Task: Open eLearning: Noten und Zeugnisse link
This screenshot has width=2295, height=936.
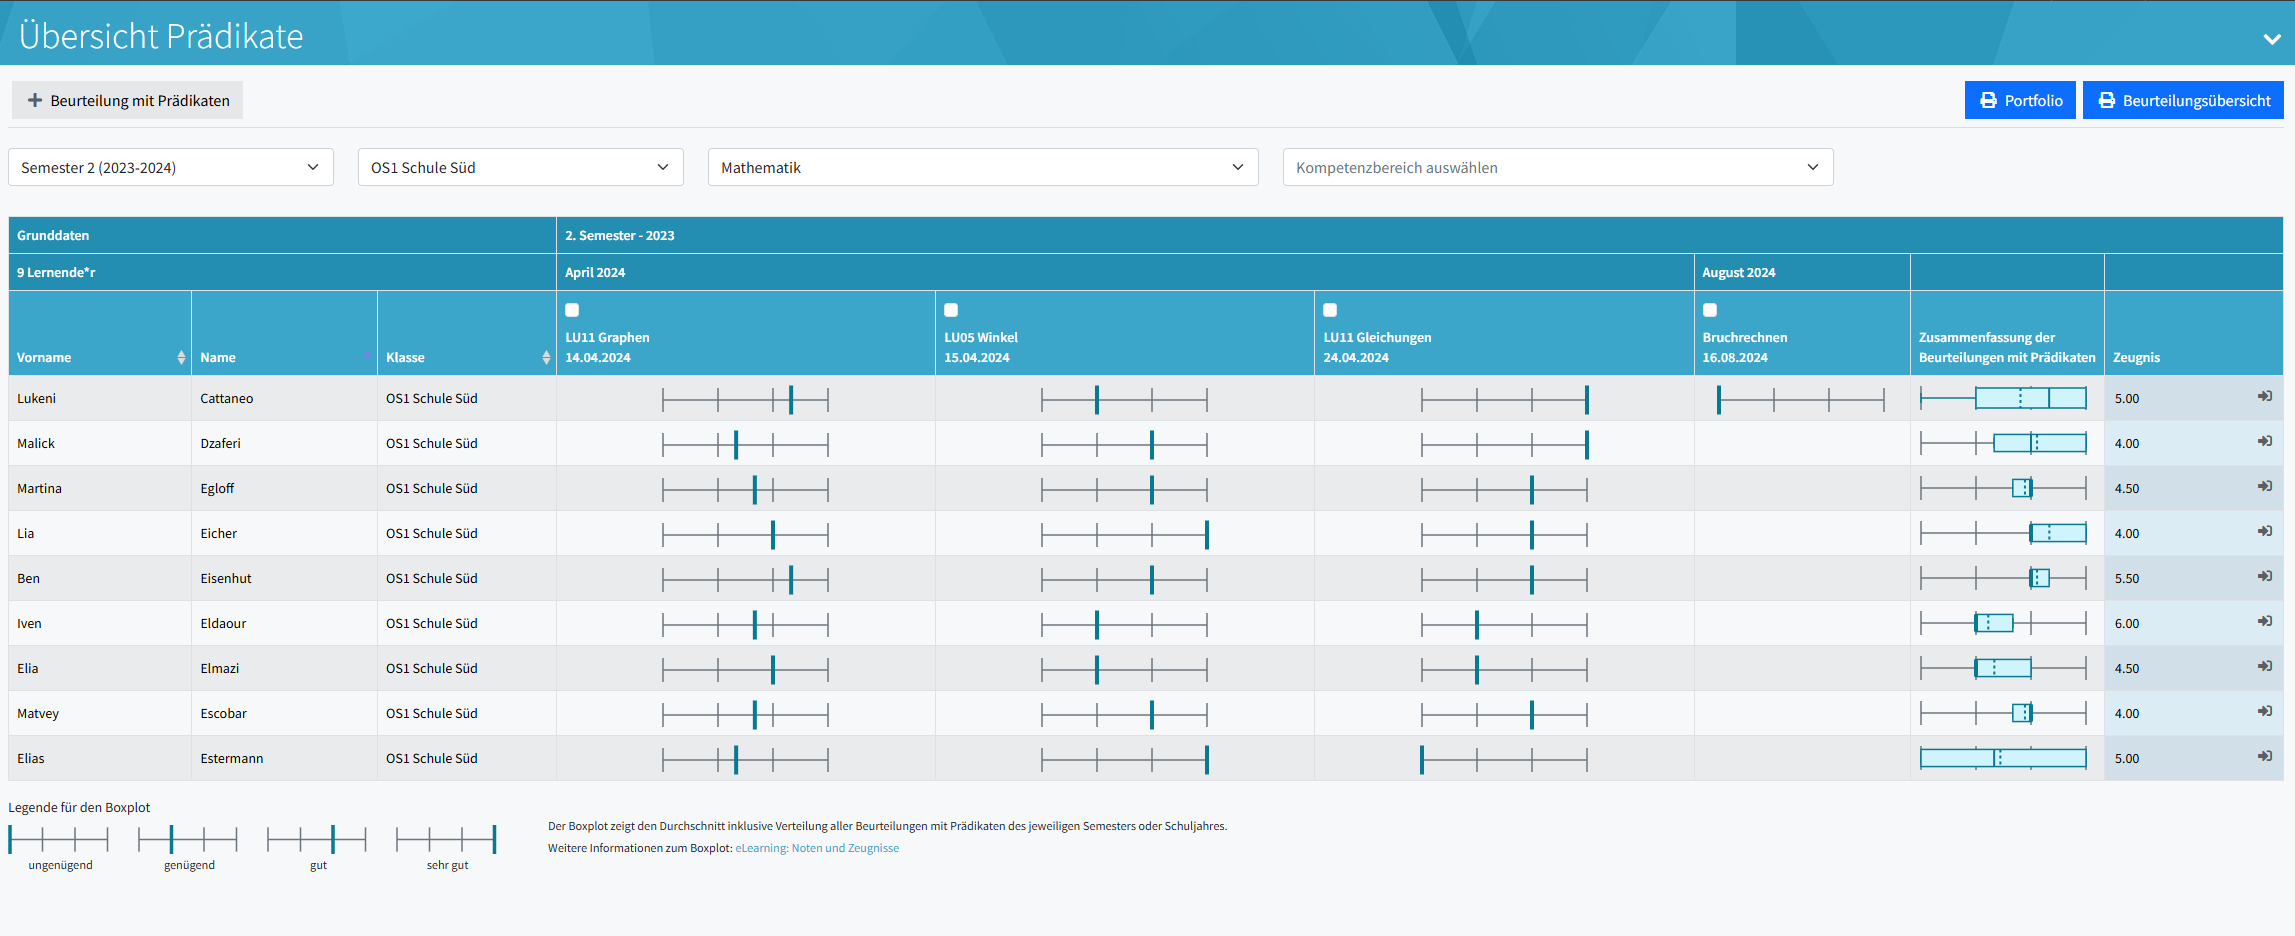Action: 817,848
